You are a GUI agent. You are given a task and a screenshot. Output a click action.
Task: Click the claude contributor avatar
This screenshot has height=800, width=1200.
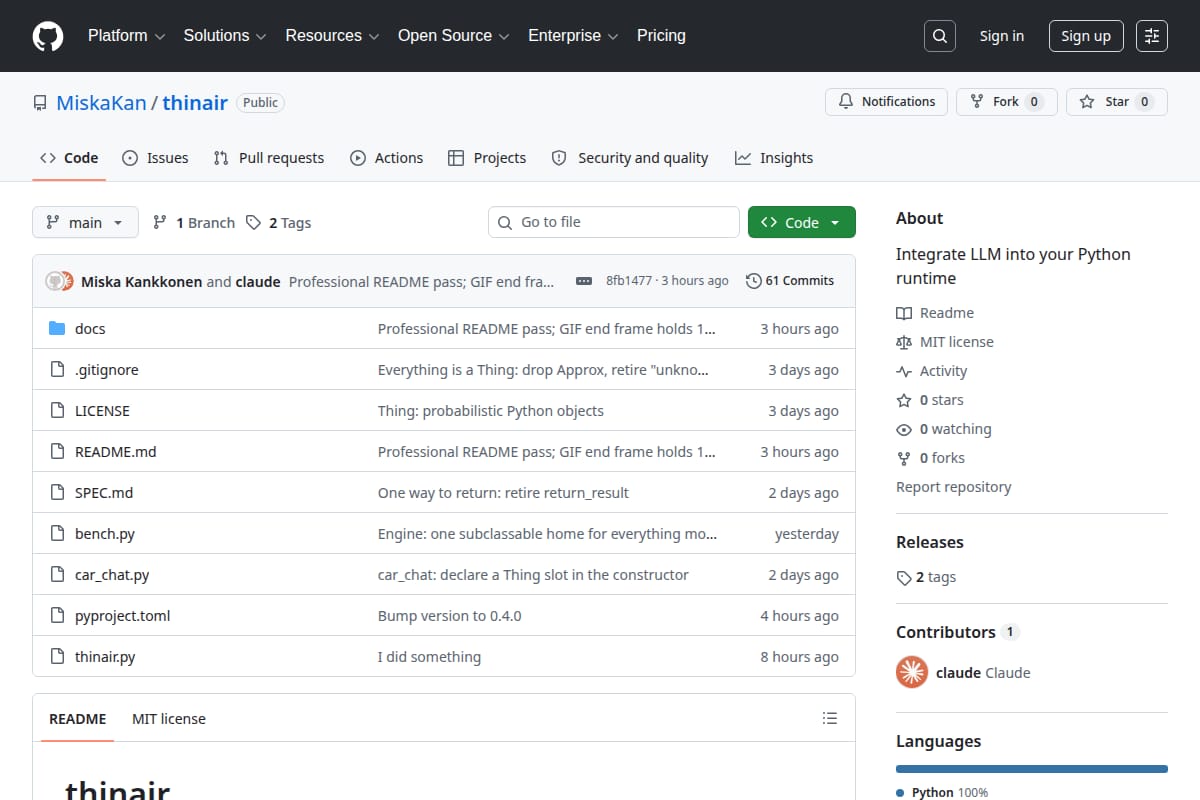[x=912, y=673]
